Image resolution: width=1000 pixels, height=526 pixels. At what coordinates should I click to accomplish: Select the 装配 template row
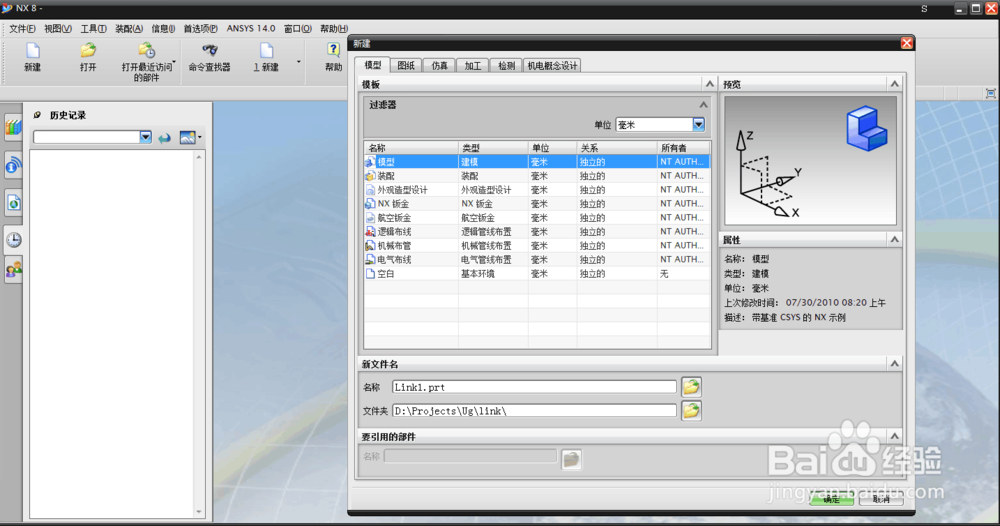click(x=536, y=176)
